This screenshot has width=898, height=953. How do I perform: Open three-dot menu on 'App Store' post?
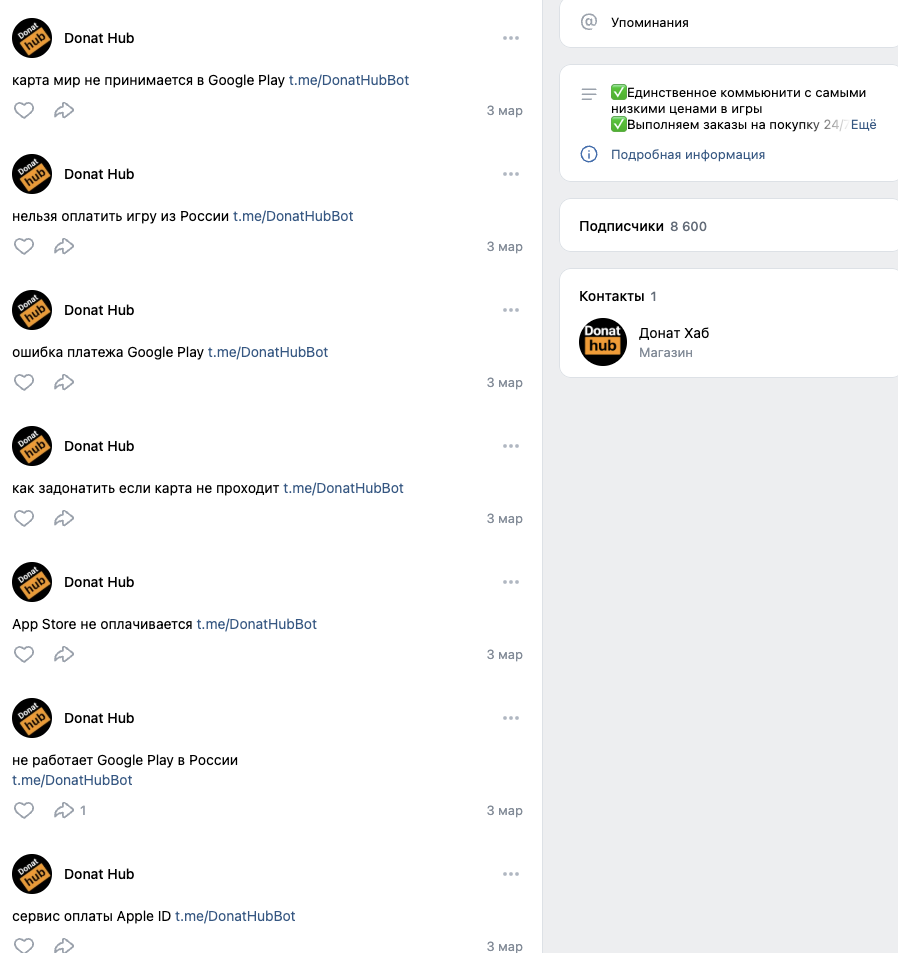511,582
